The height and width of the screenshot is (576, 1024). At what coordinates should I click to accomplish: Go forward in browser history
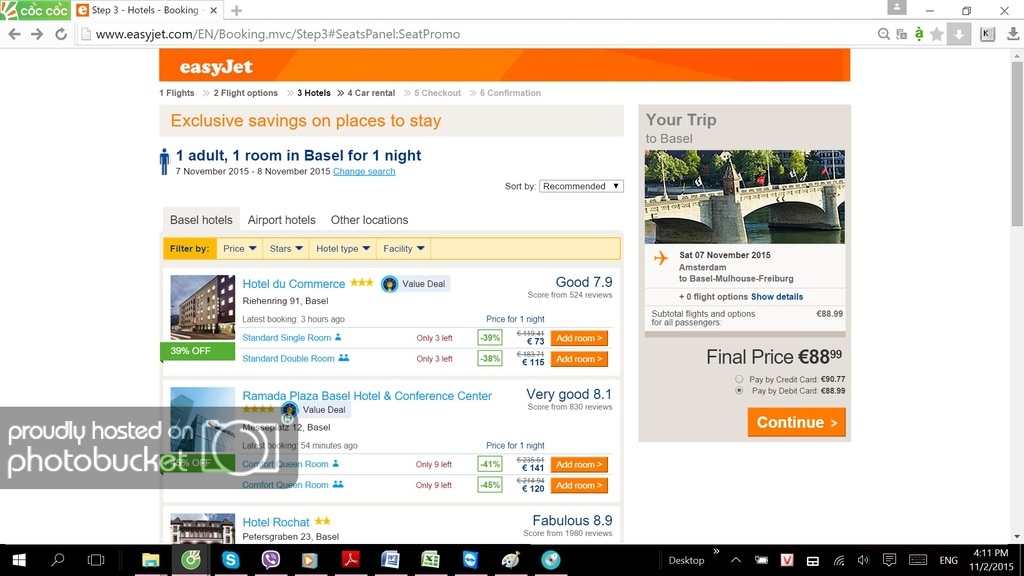point(37,34)
